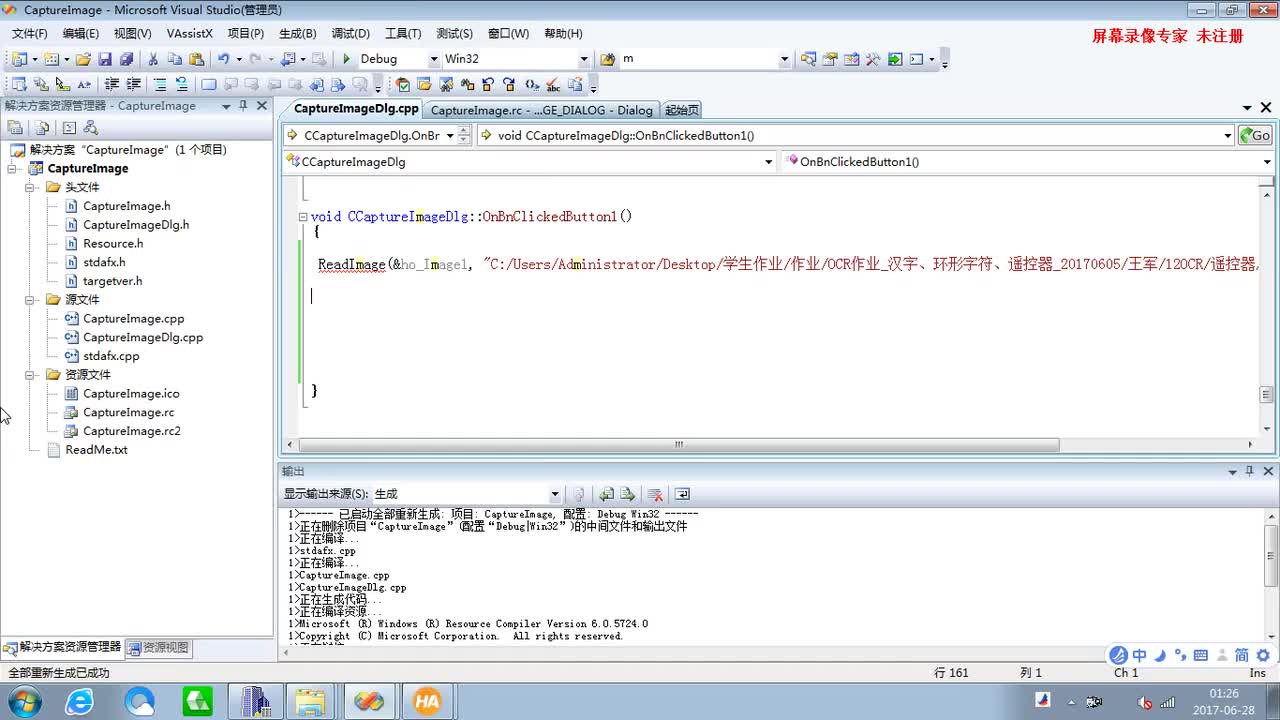The image size is (1280, 720).
Task: Collapse the 头文件 folder in the tree
Action: click(31, 187)
